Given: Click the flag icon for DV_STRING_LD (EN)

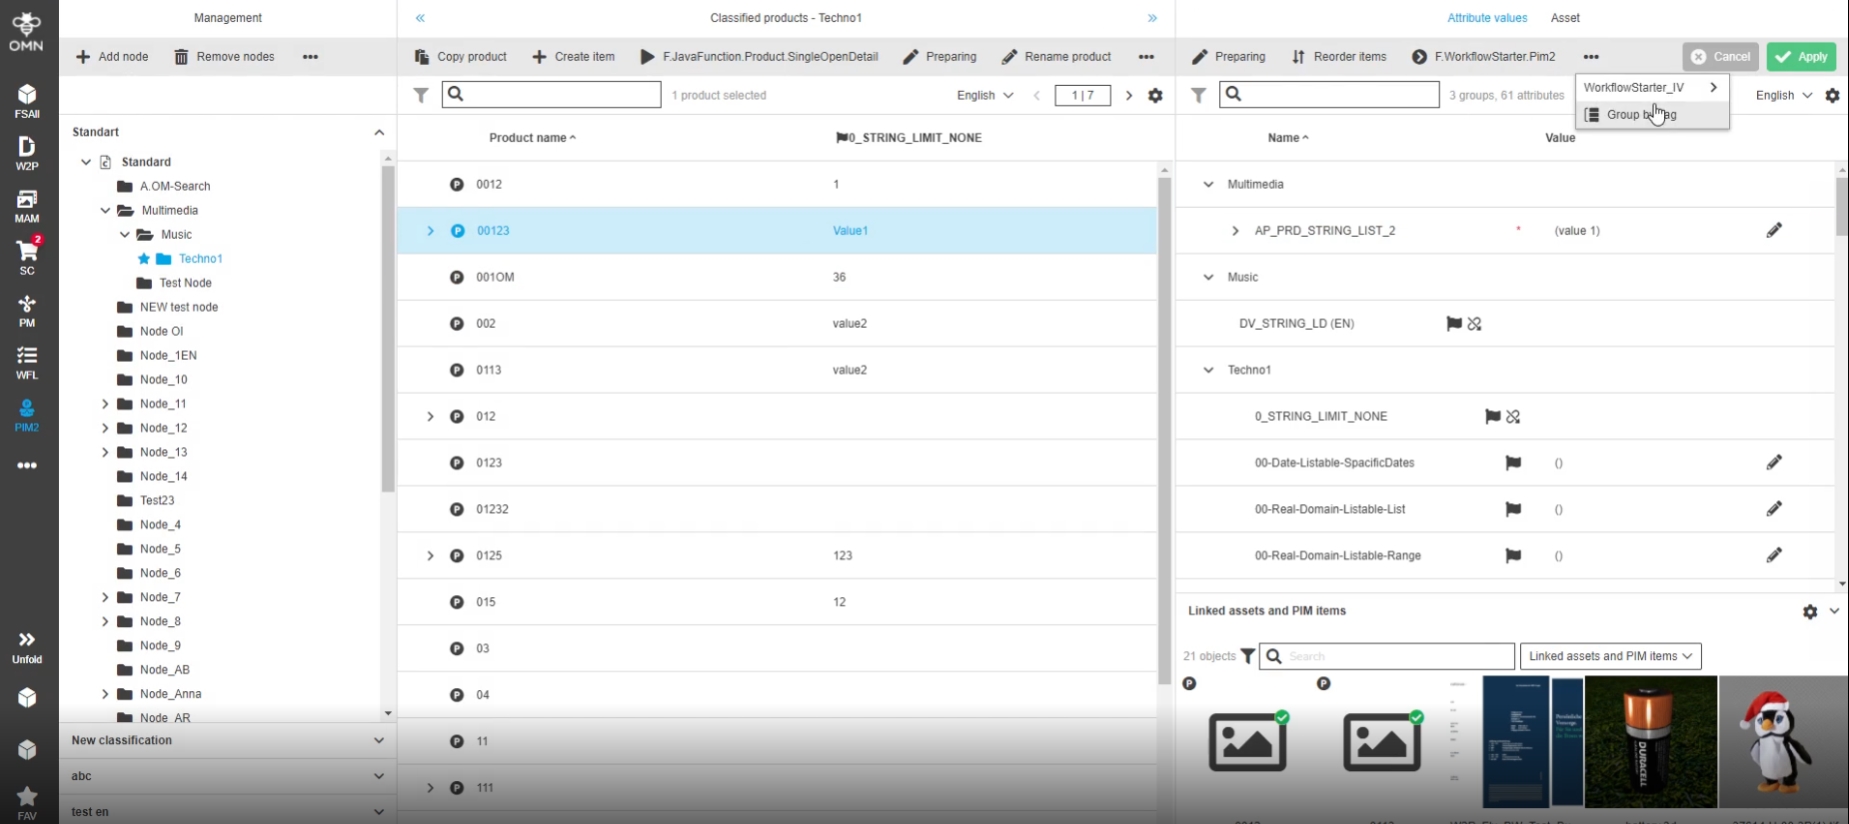Looking at the screenshot, I should coord(1454,323).
